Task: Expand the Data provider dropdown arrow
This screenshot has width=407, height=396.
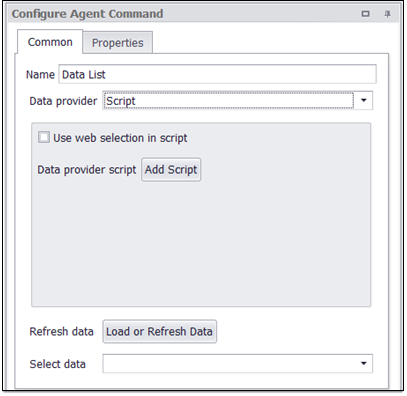Action: click(364, 100)
